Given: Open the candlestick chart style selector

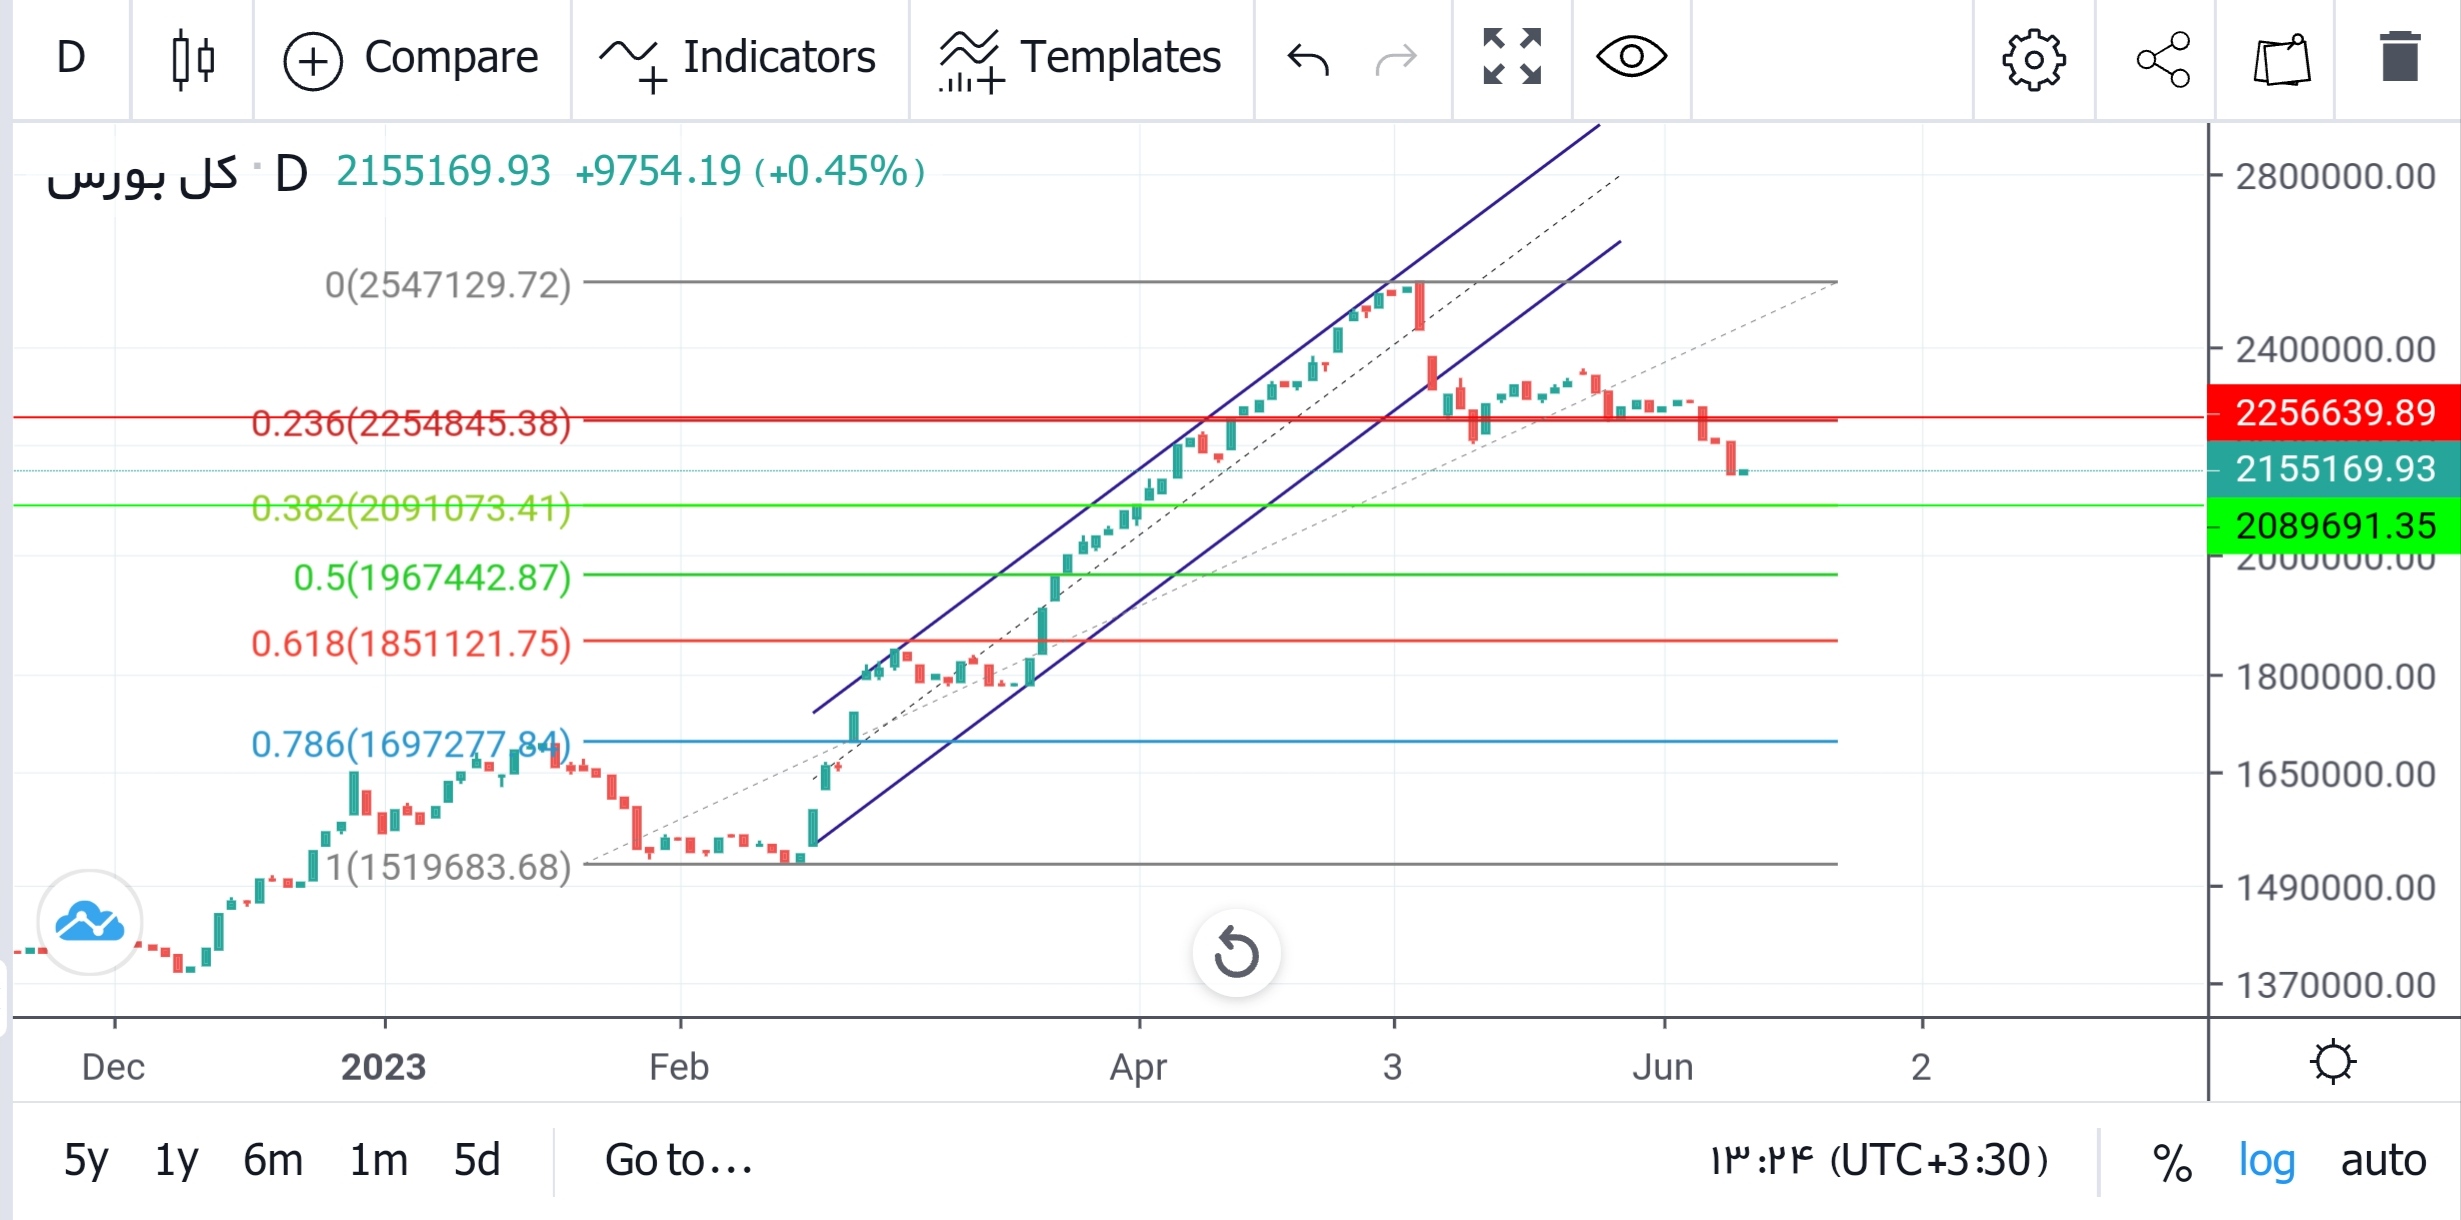Looking at the screenshot, I should coord(191,59).
